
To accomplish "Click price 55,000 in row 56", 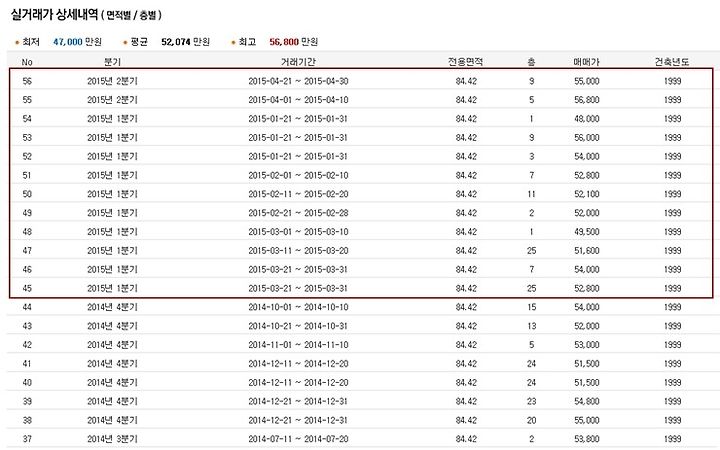I will coord(586,81).
